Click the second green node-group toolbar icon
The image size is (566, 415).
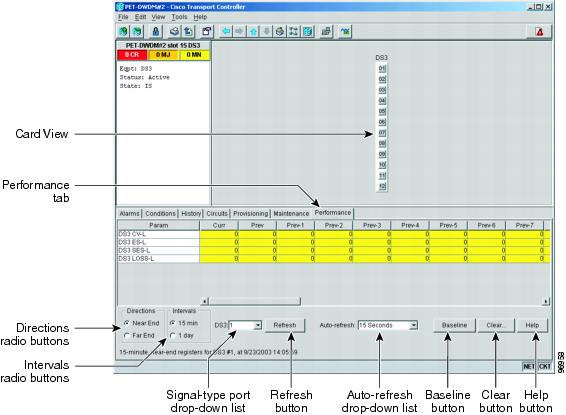coord(137,31)
